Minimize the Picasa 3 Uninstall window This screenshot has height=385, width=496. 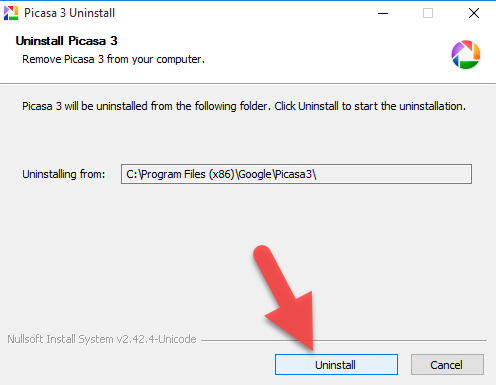tap(383, 13)
